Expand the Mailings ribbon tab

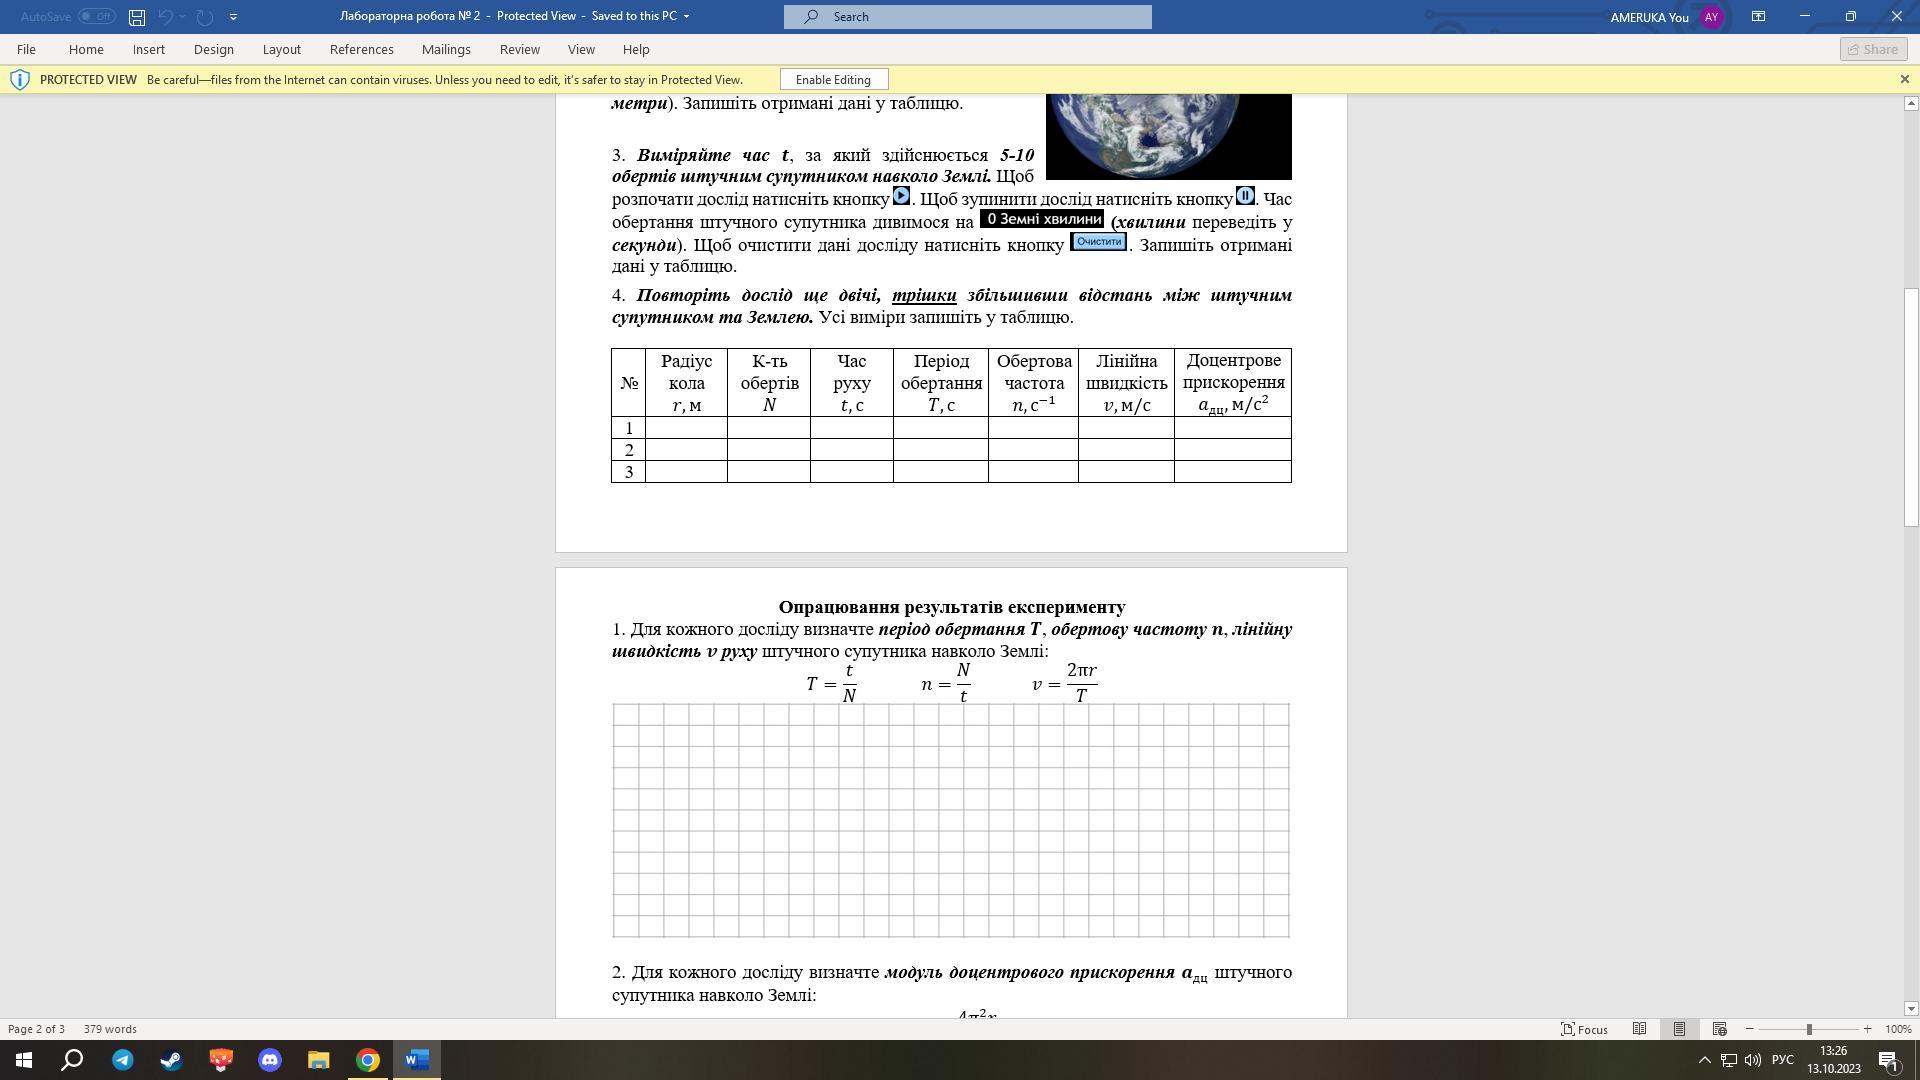coord(446,49)
